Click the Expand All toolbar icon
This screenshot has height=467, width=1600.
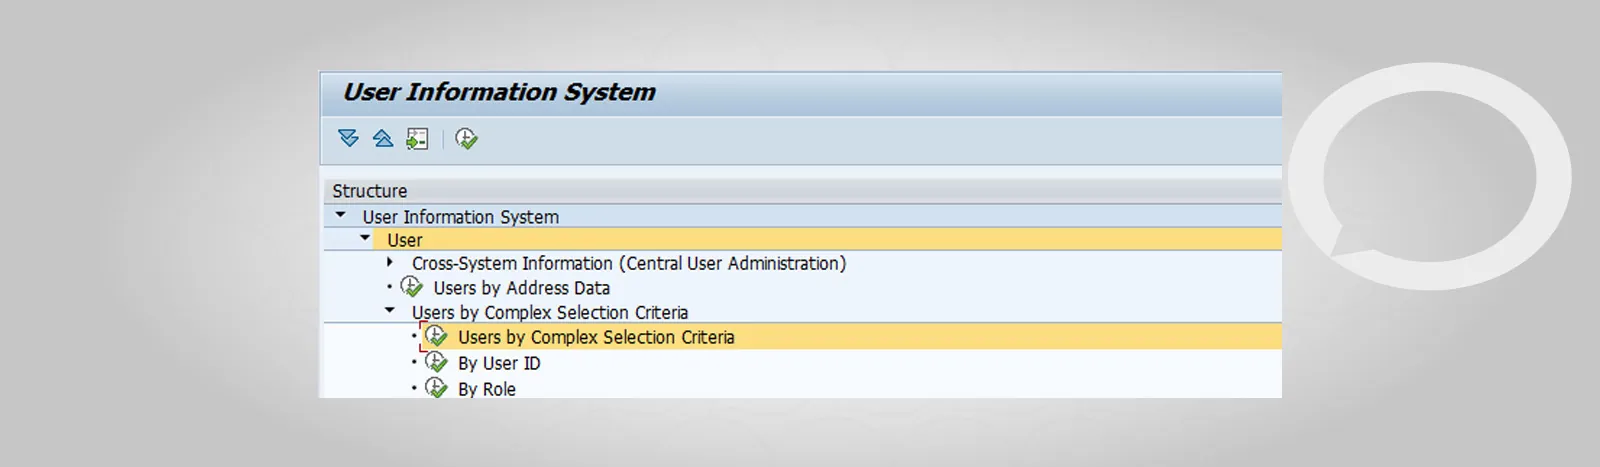[348, 138]
